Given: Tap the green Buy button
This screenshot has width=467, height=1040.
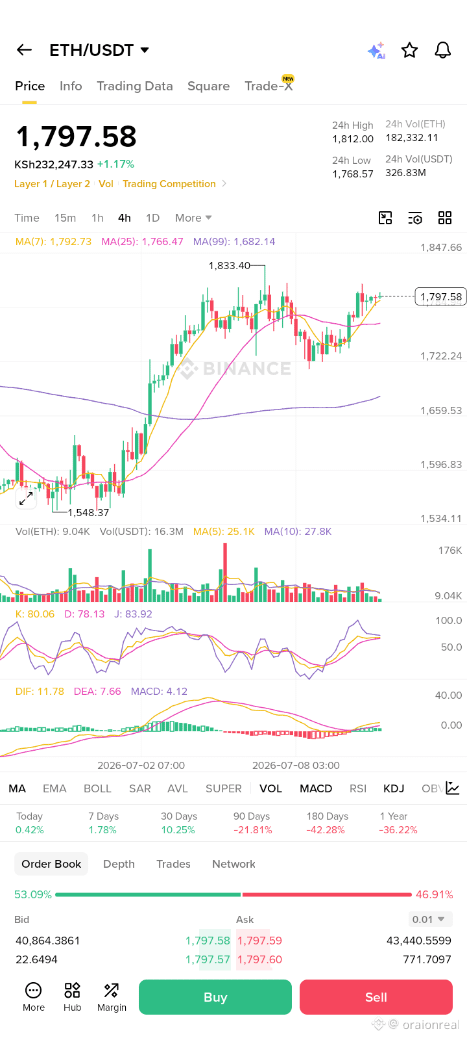Looking at the screenshot, I should 215,997.
